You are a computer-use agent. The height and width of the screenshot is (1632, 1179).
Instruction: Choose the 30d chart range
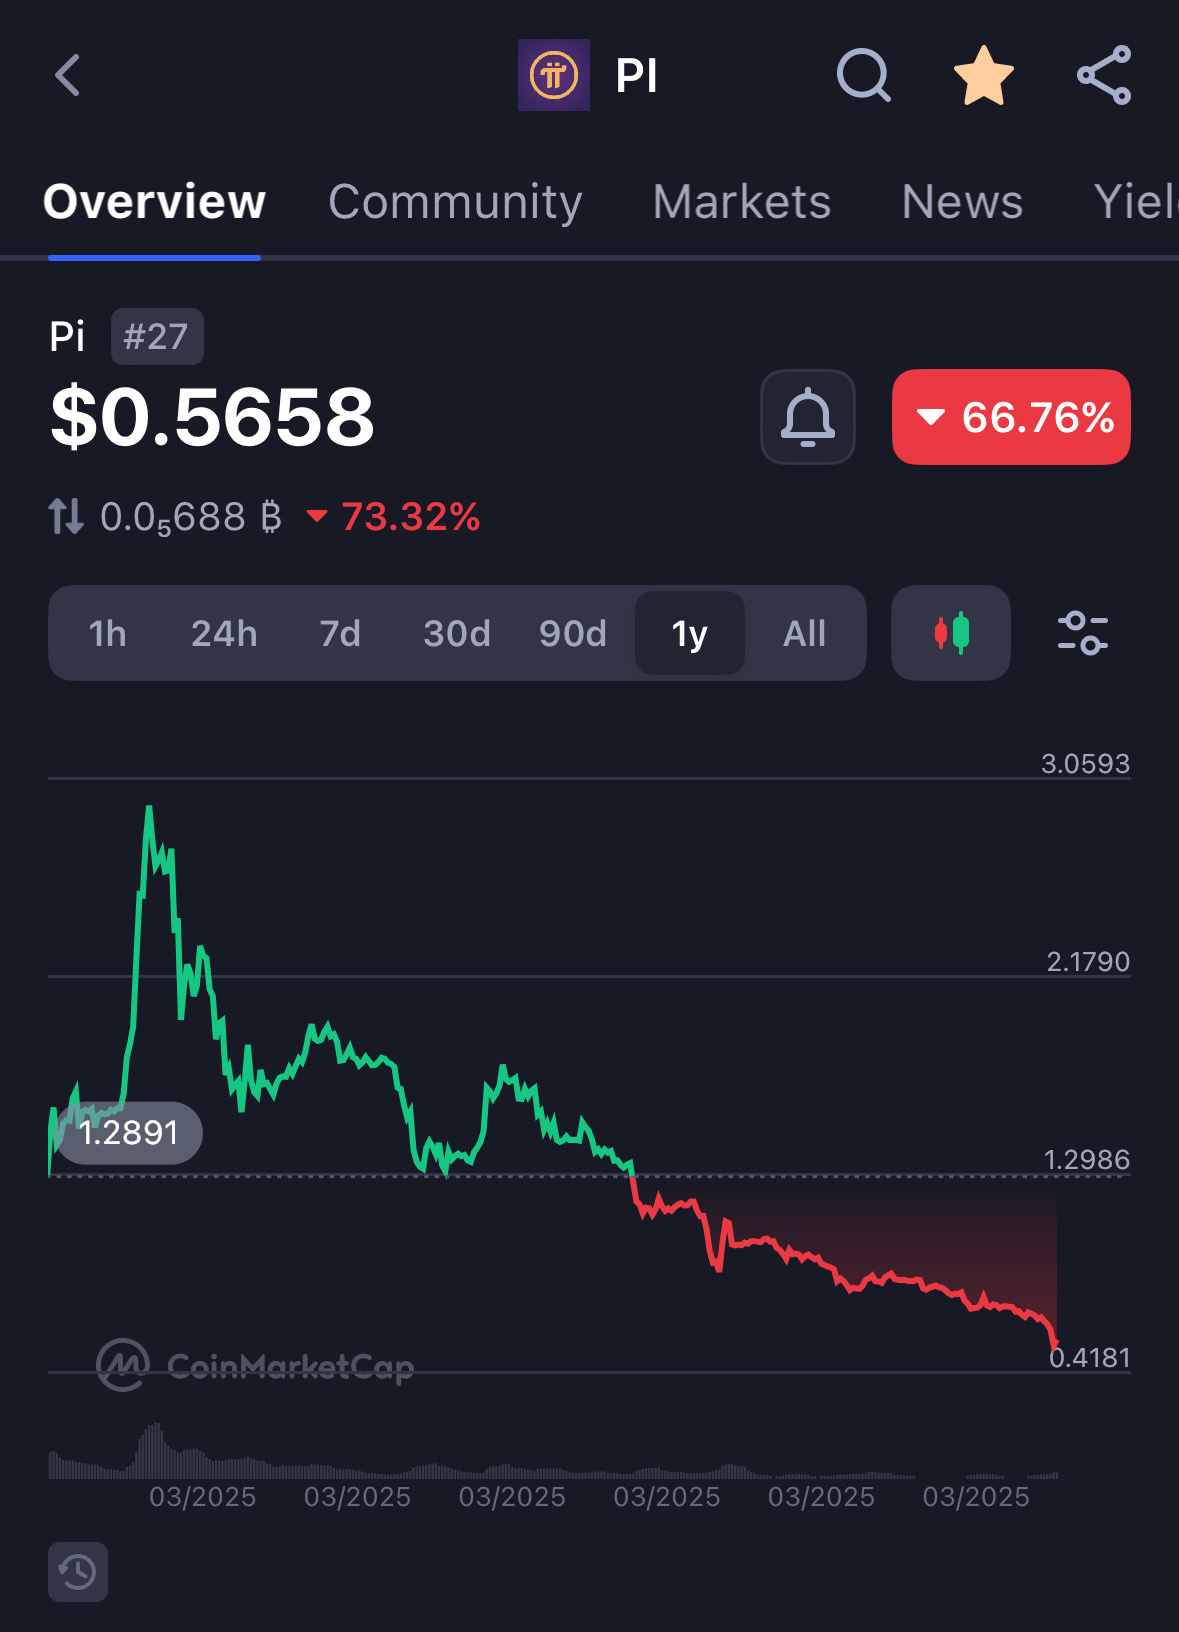tap(457, 633)
